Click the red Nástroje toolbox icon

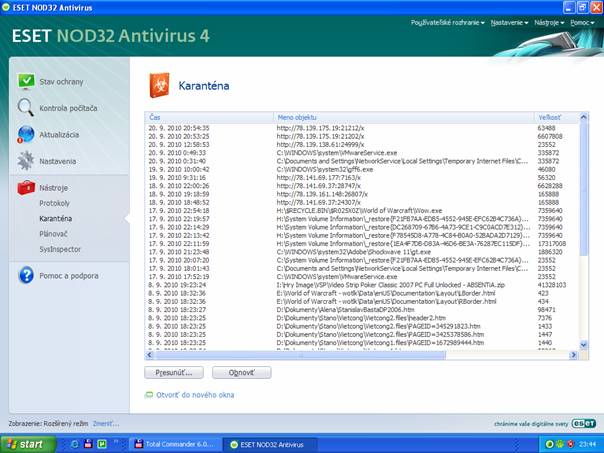coord(26,188)
